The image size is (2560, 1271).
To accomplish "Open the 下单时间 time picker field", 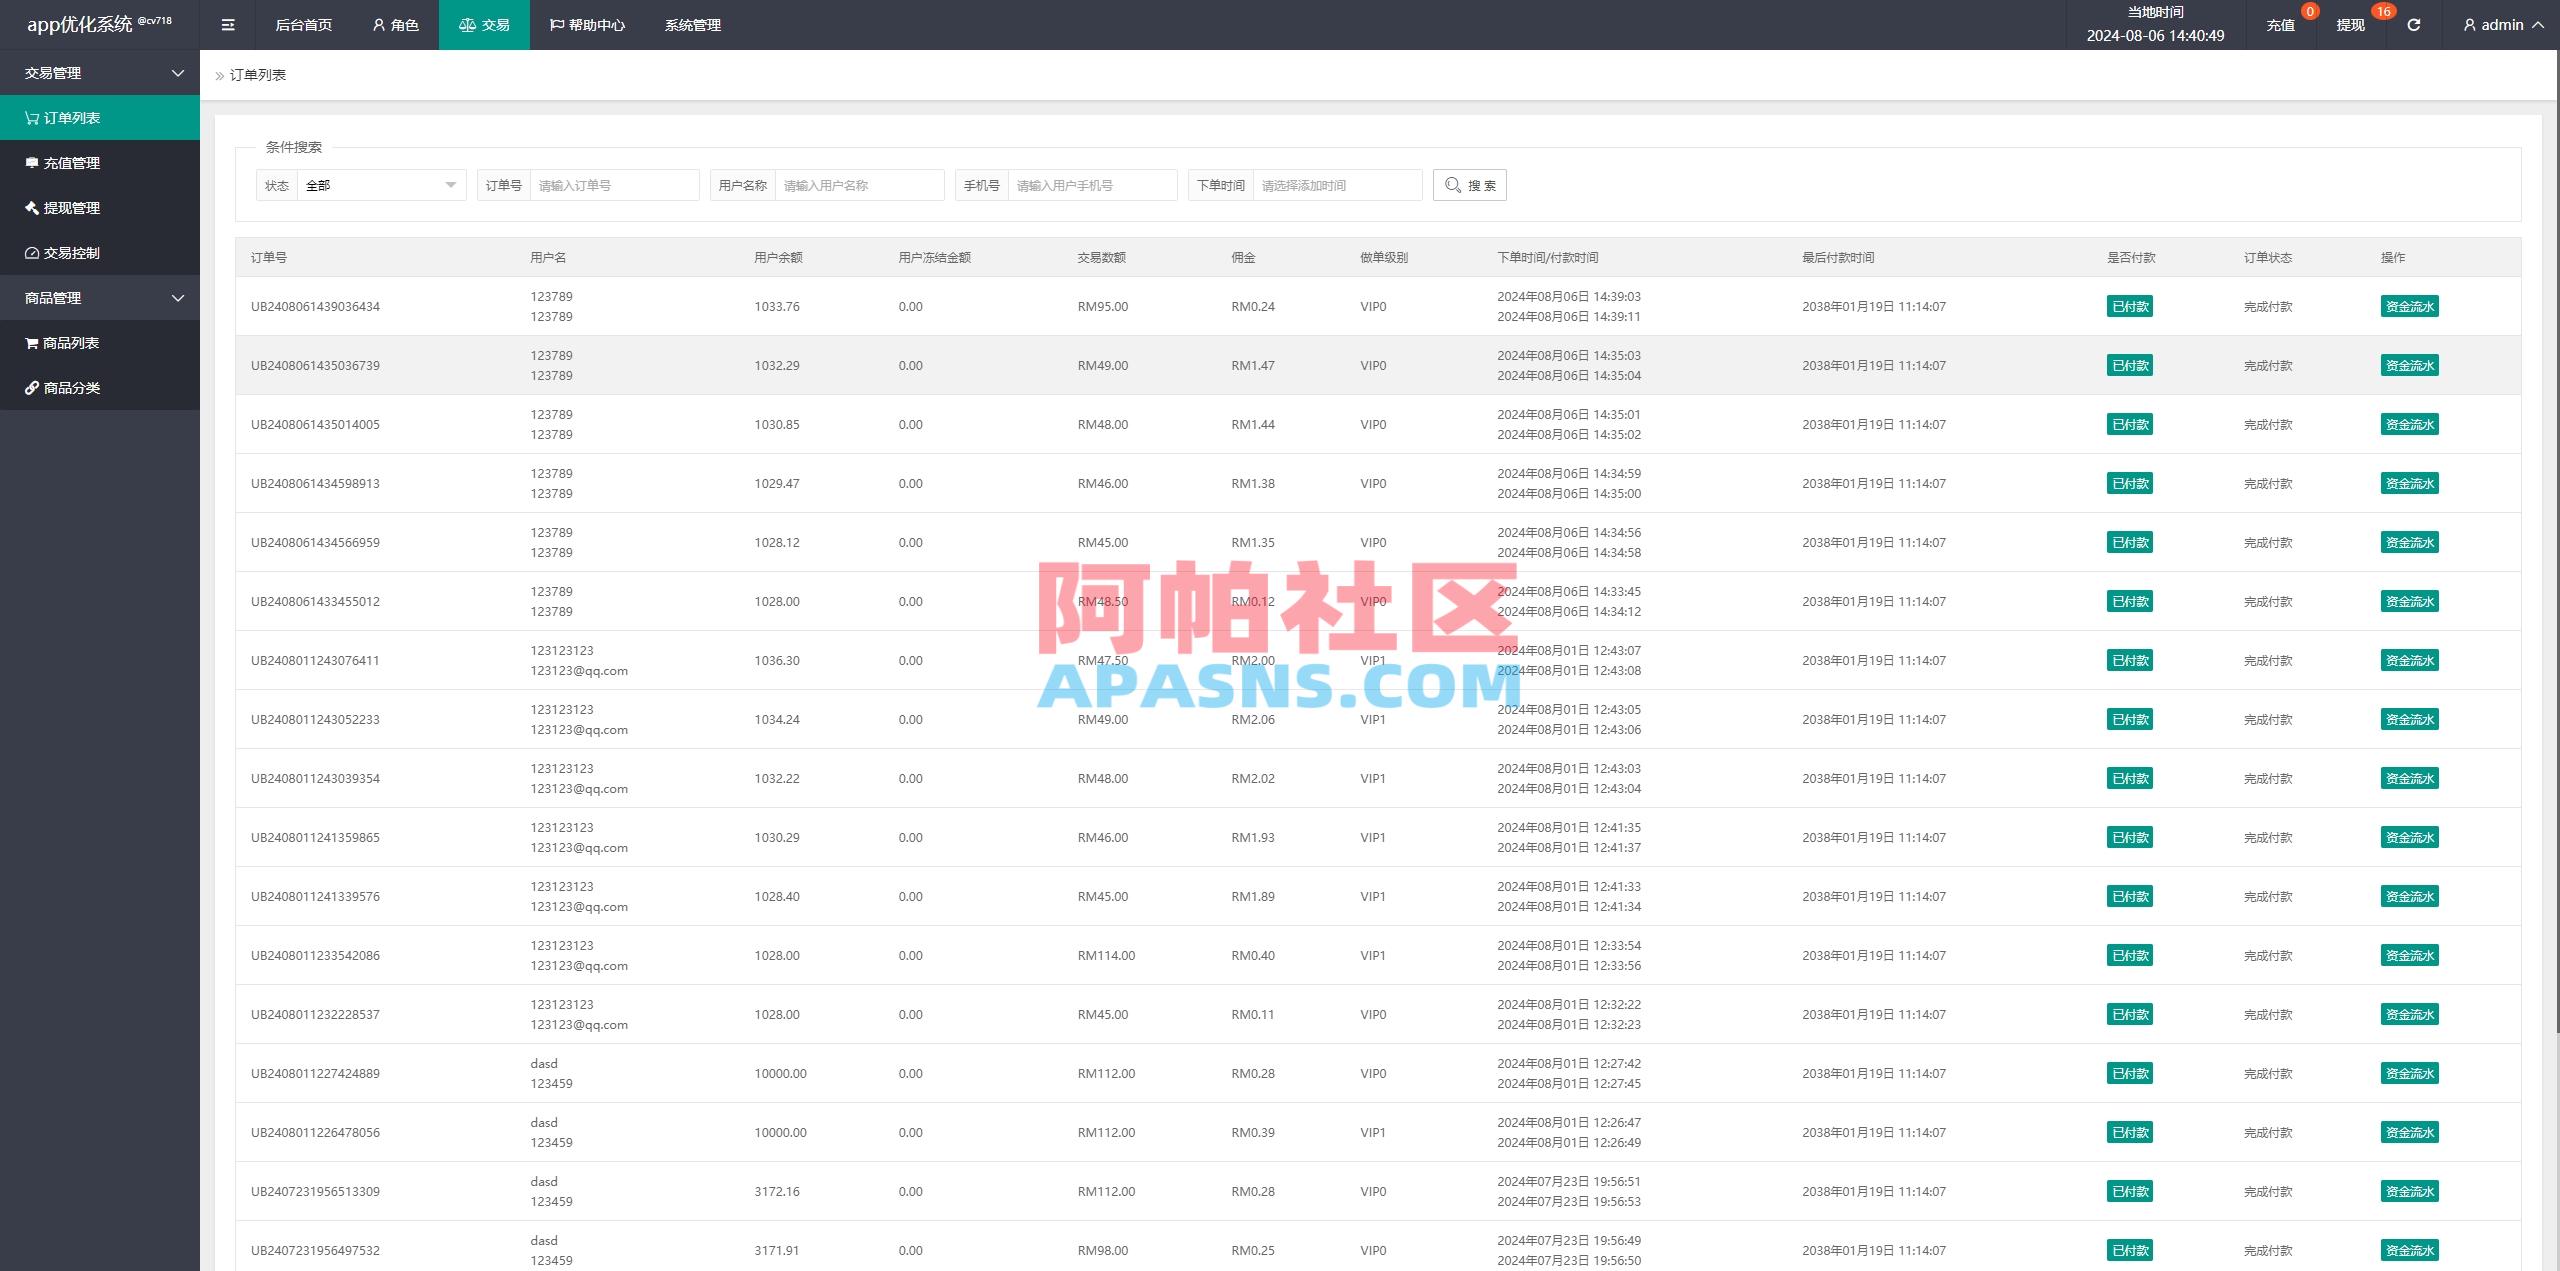I will 1337,185.
